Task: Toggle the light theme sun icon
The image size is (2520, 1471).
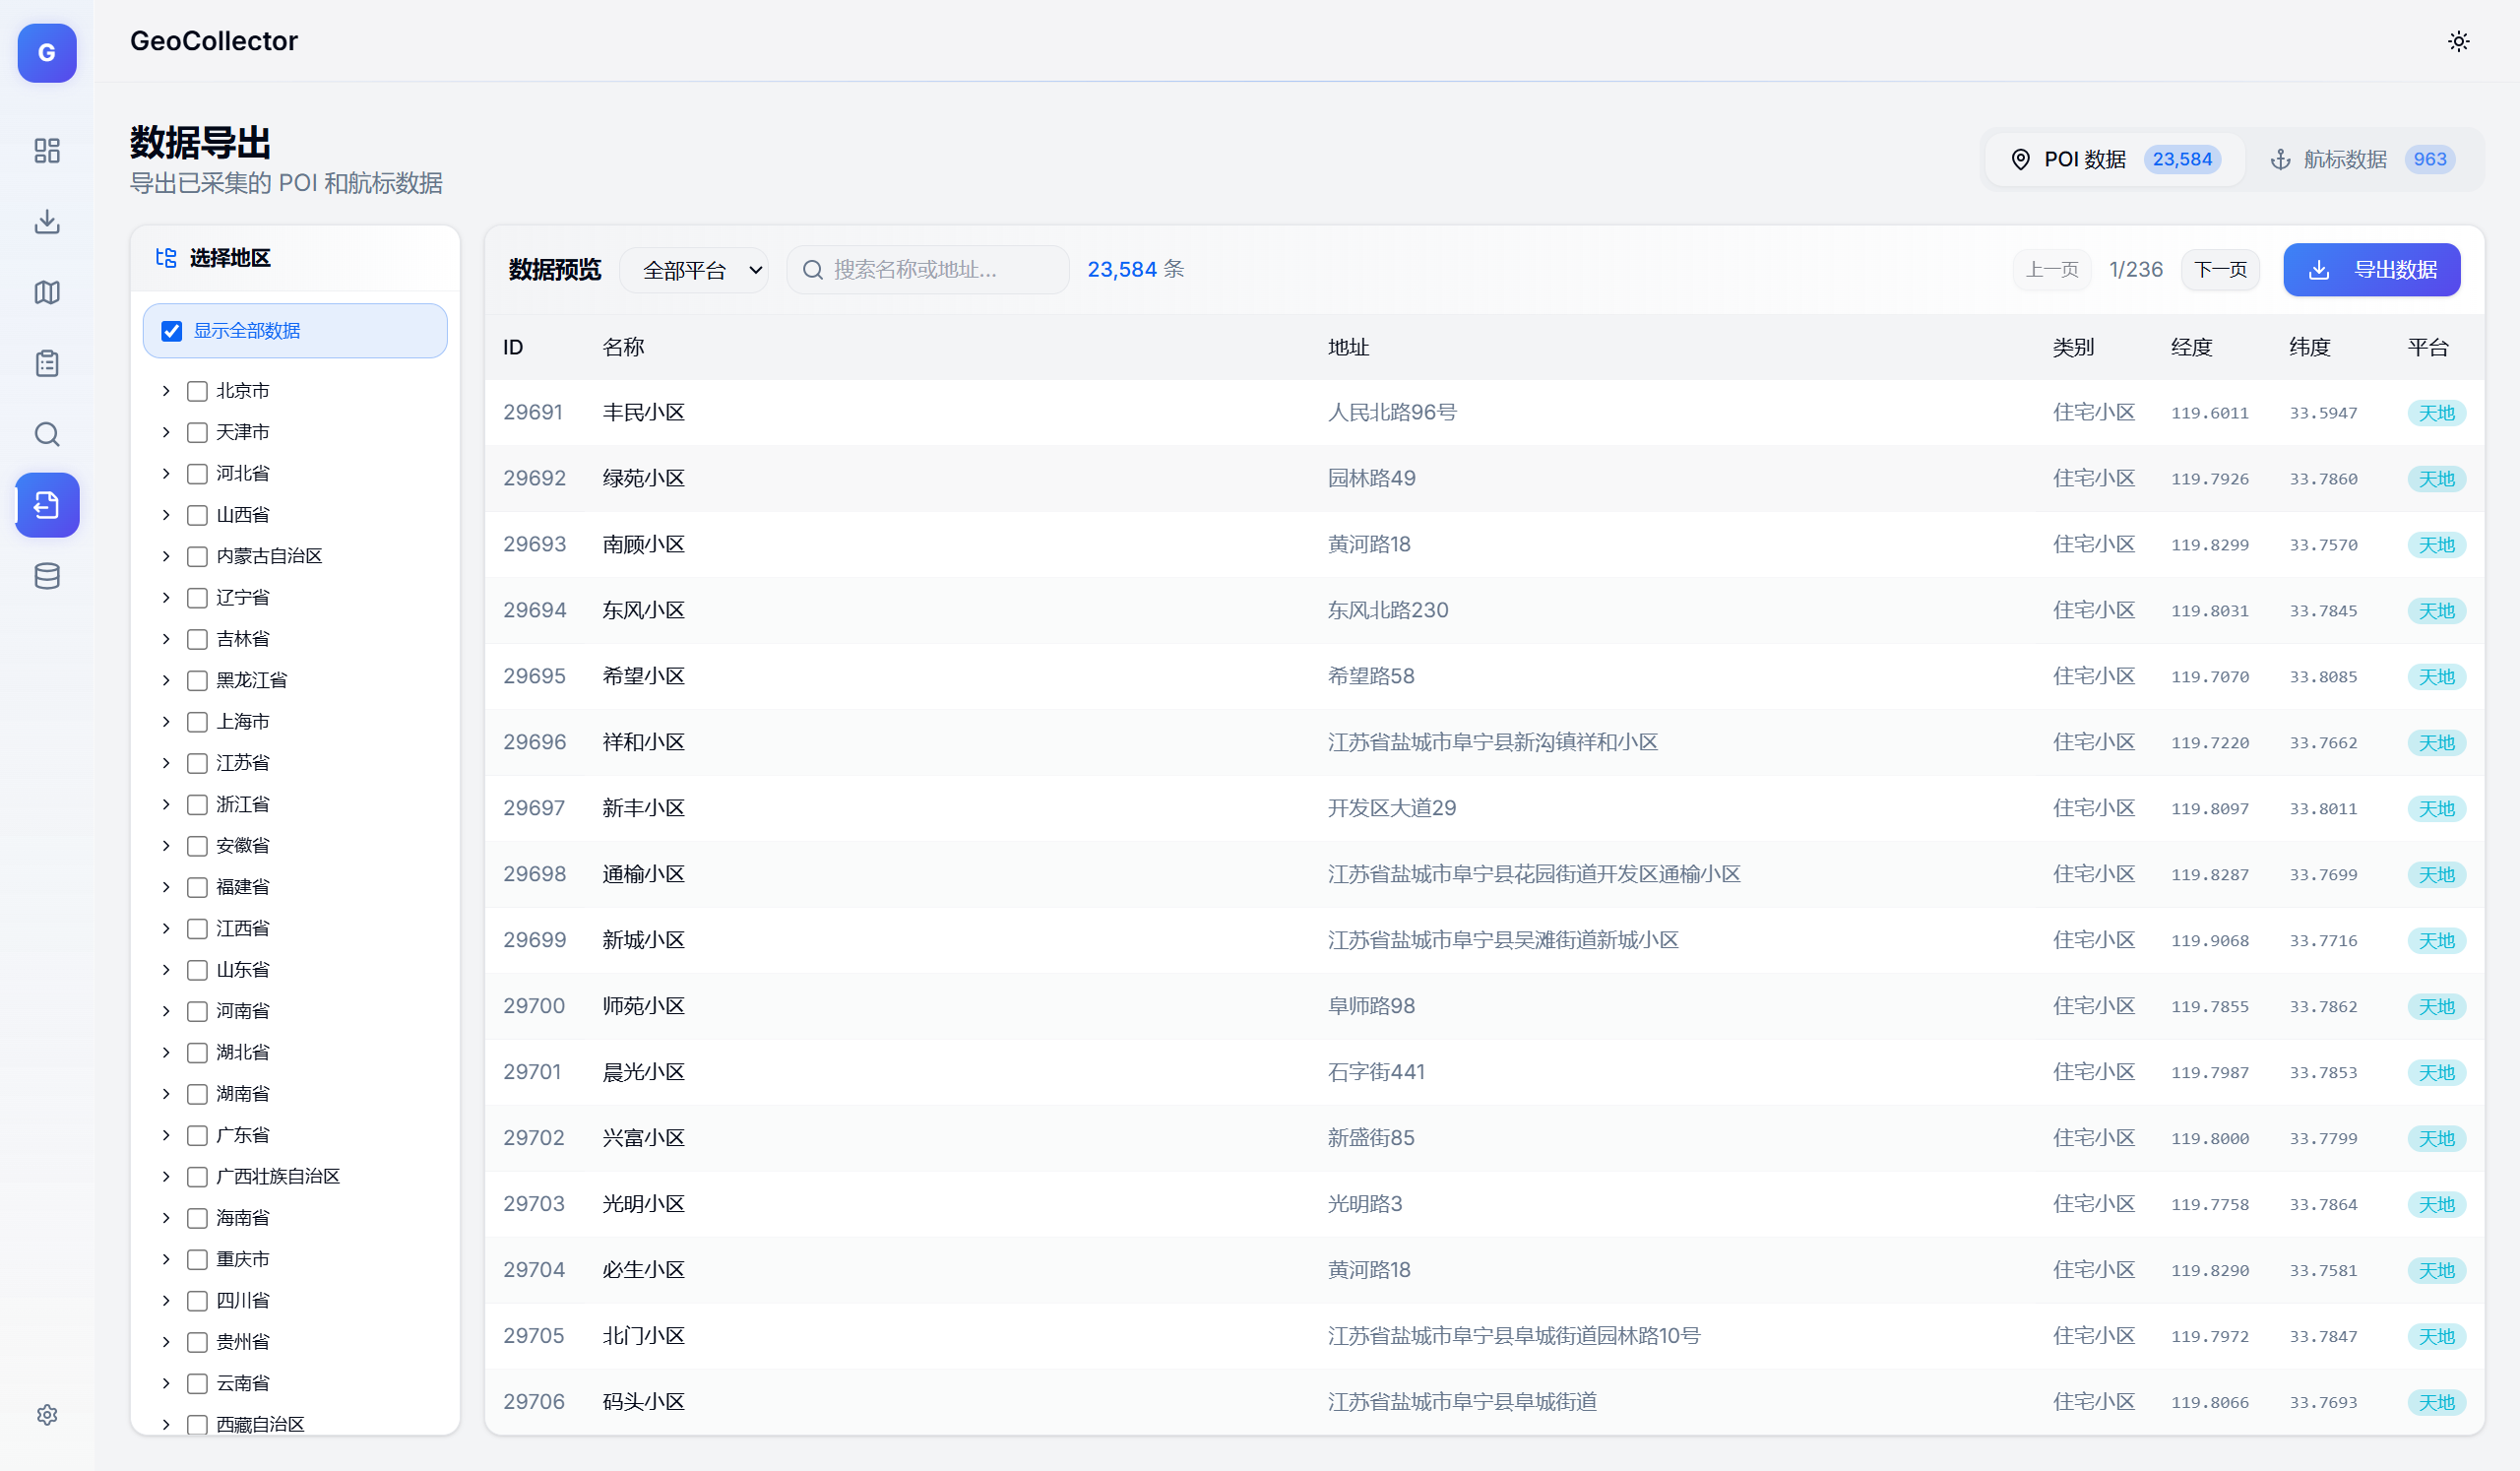Action: click(x=2458, y=41)
